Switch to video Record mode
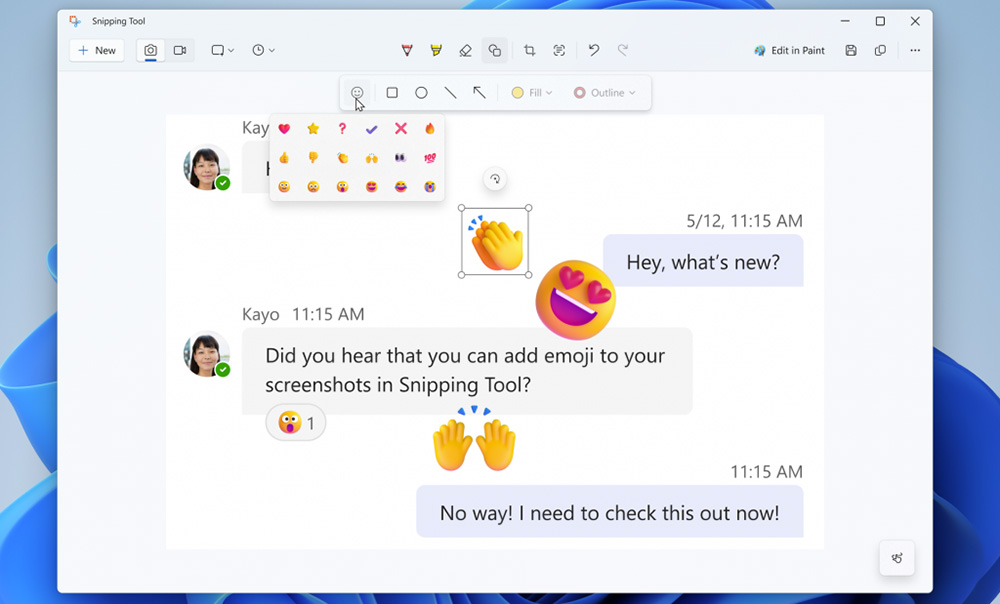The image size is (1000, 604). tap(180, 50)
